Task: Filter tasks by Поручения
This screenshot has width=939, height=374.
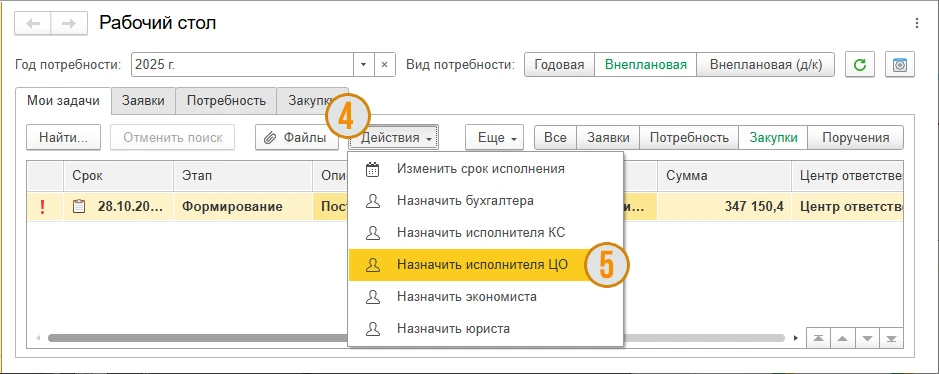Action: (855, 138)
